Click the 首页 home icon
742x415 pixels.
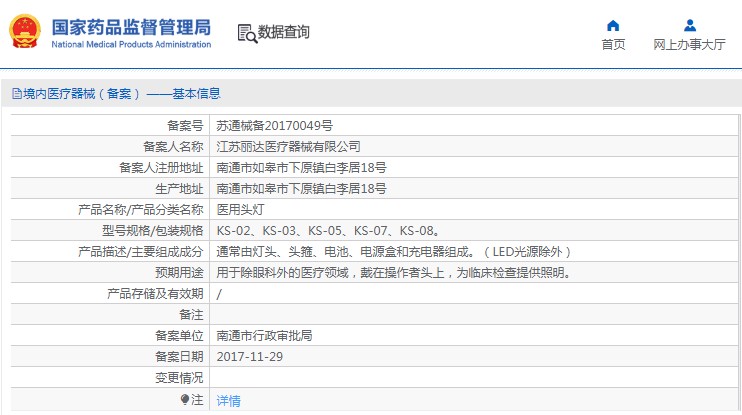coord(613,25)
